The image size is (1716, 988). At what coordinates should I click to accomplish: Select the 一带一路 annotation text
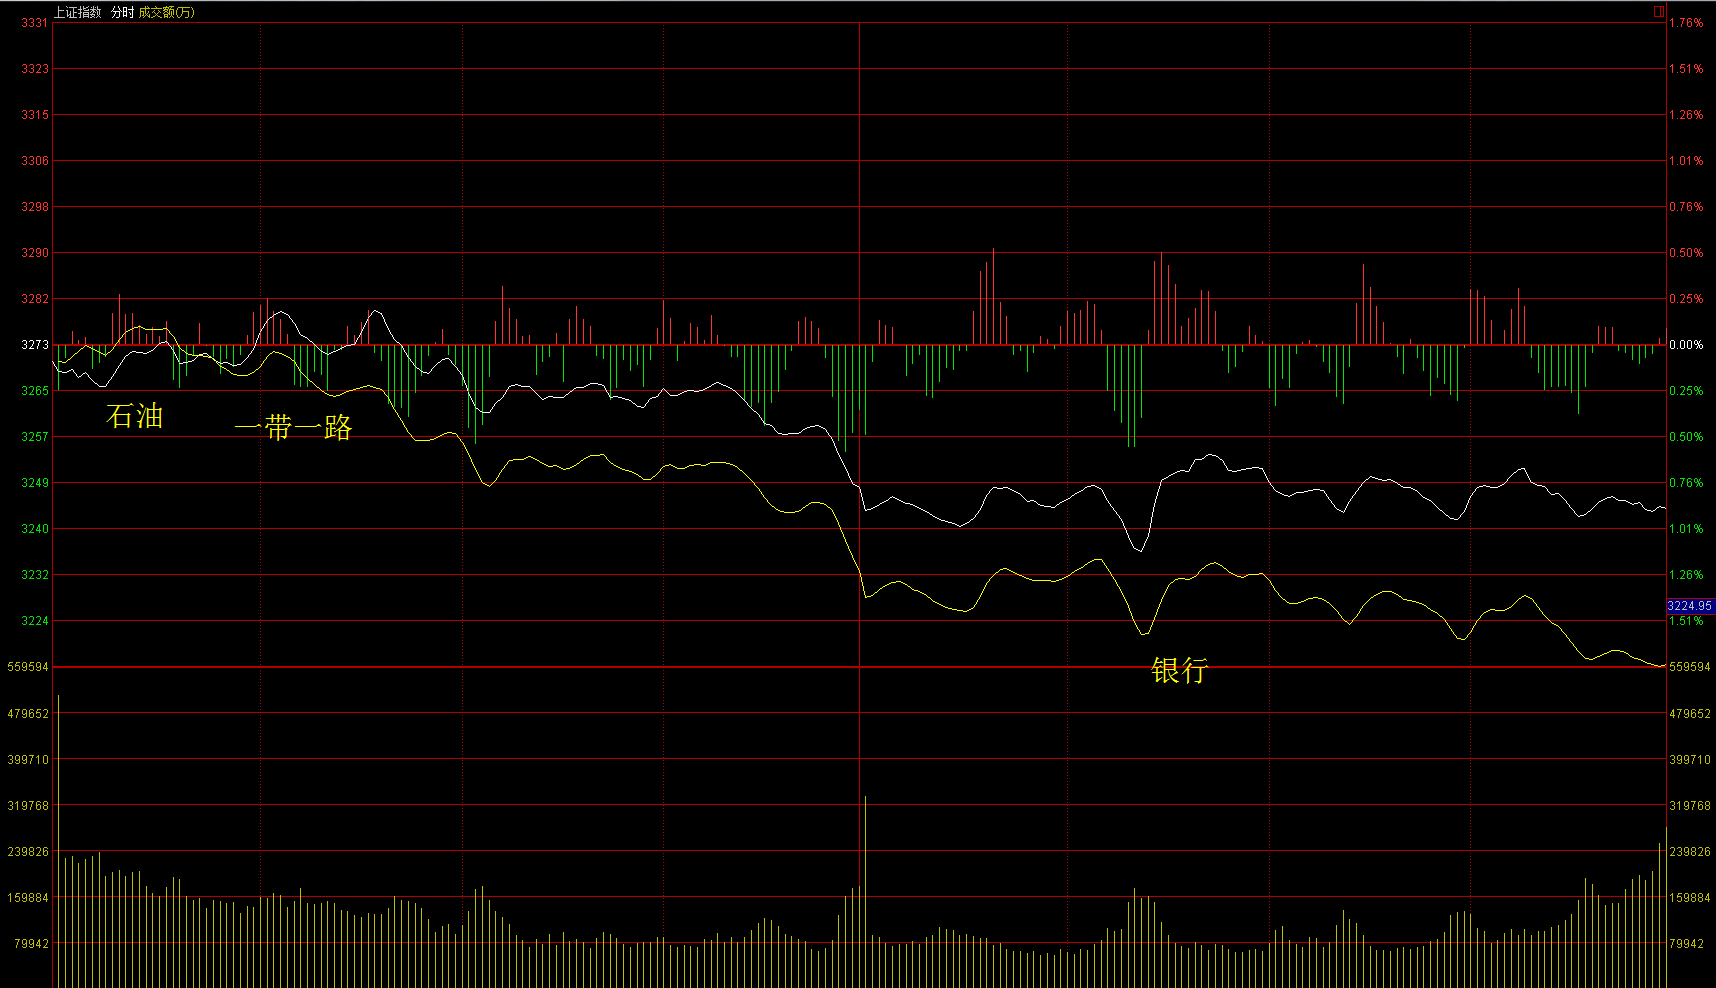click(293, 428)
